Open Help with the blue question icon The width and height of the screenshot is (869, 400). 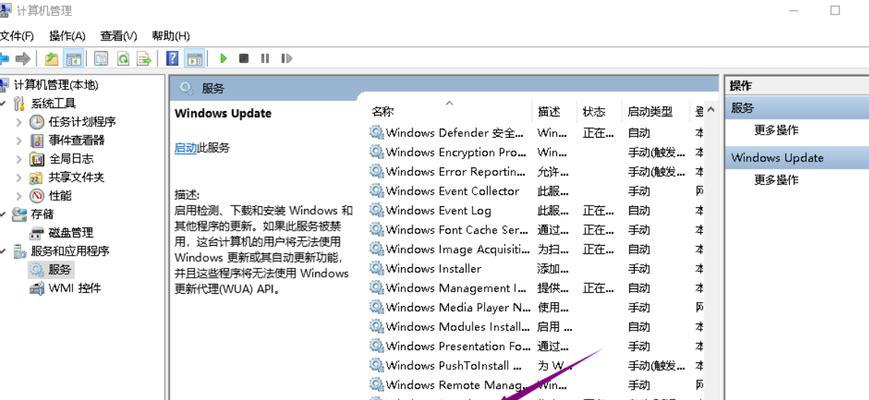pos(172,58)
